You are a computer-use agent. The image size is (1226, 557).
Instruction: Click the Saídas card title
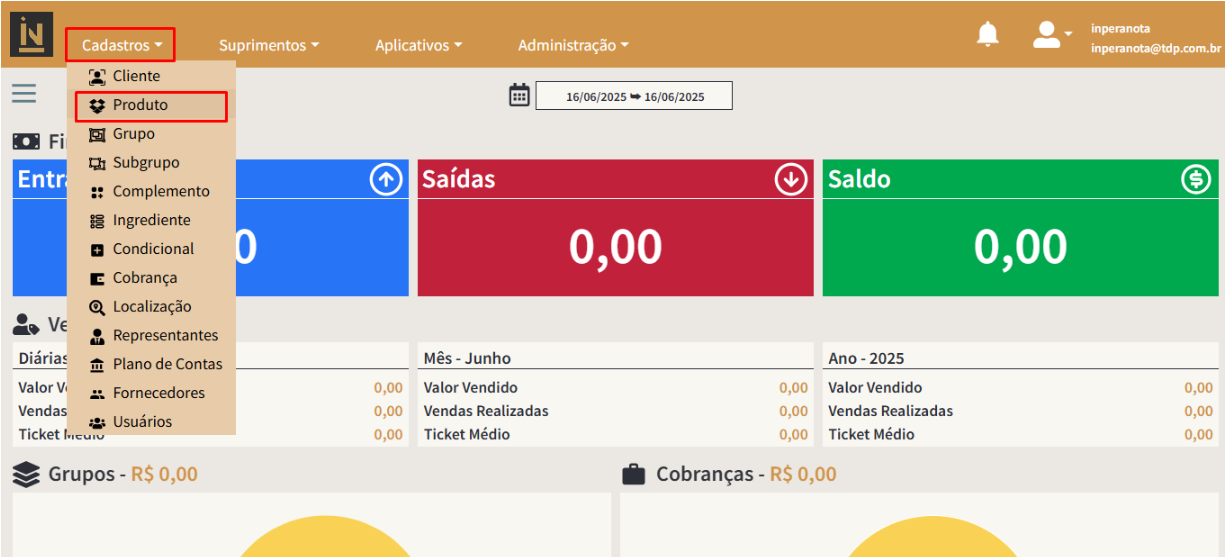pyautogui.click(x=459, y=179)
